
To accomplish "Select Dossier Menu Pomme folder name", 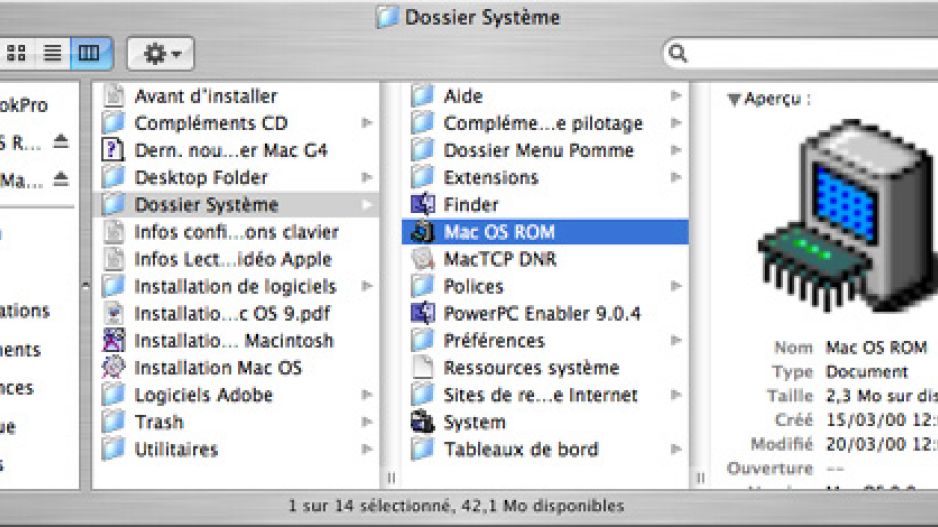I will point(538,150).
